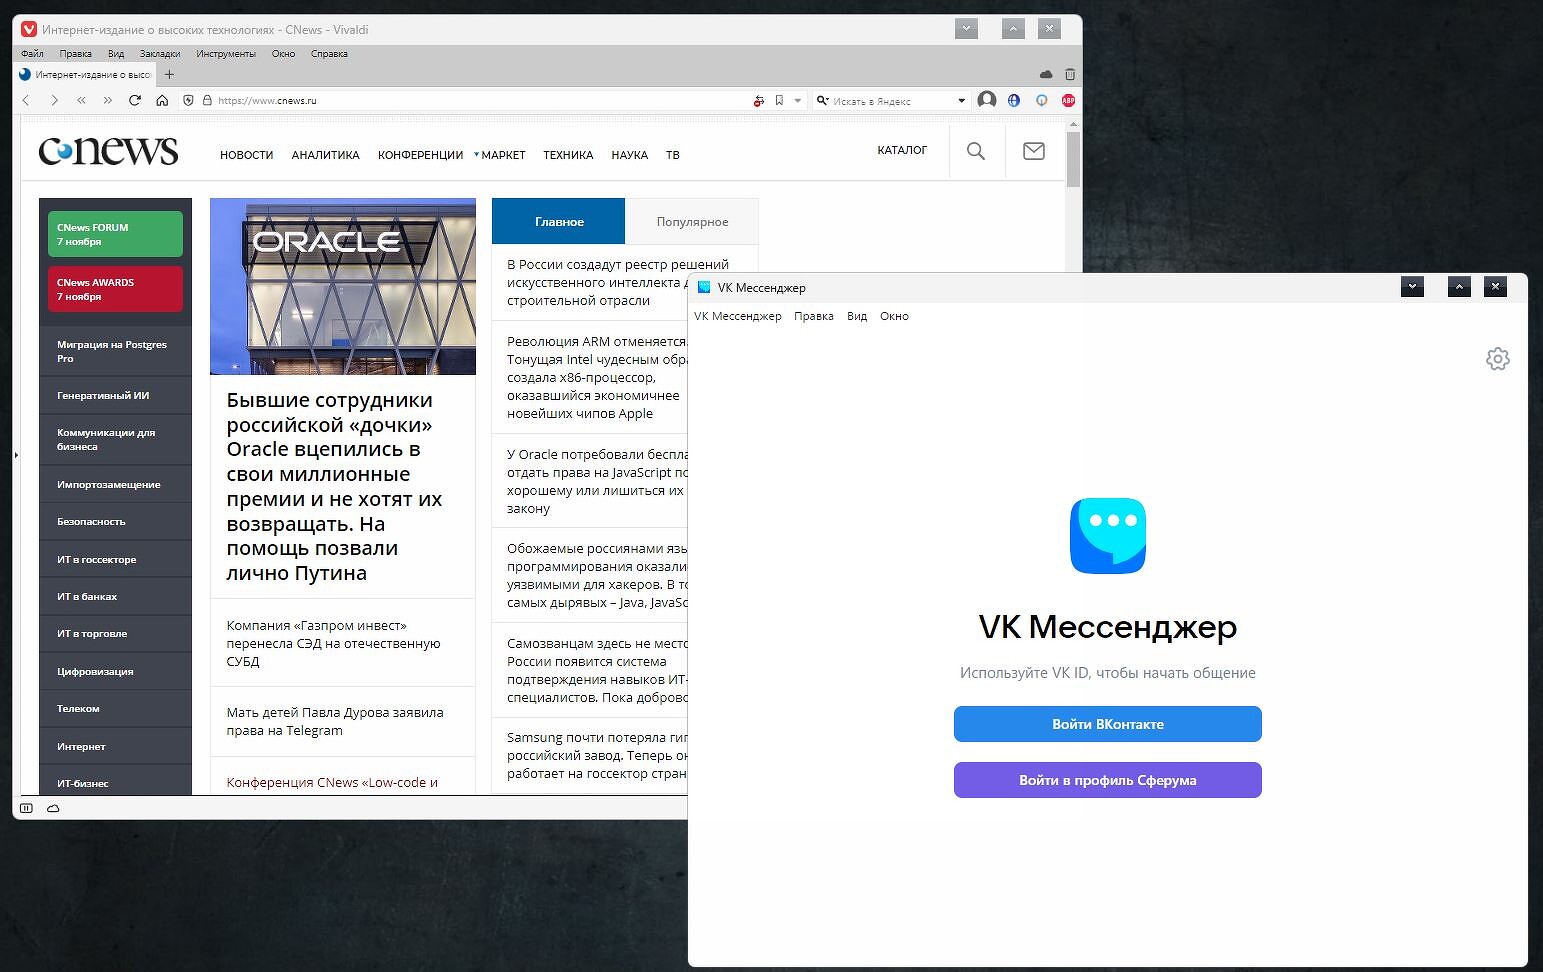Open address bar history dropdown arrow
Image resolution: width=1543 pixels, height=972 pixels.
pos(797,100)
